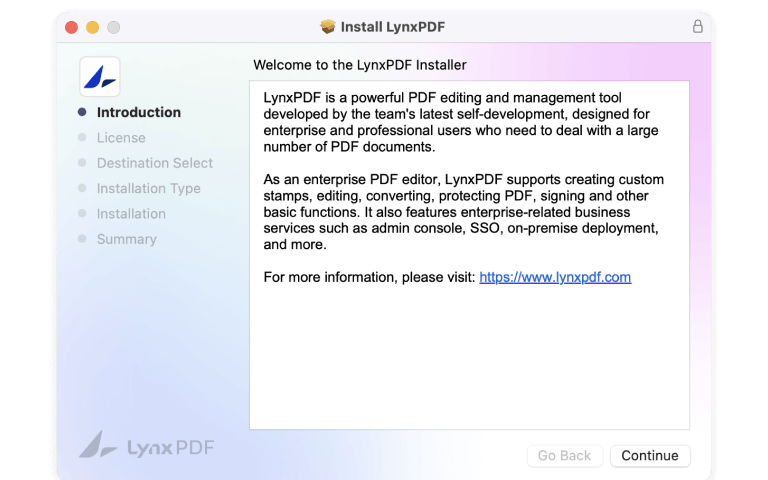The width and height of the screenshot is (768, 480).
Task: Click the Welcome to the LynxPDF Installer heading
Action: coord(360,65)
